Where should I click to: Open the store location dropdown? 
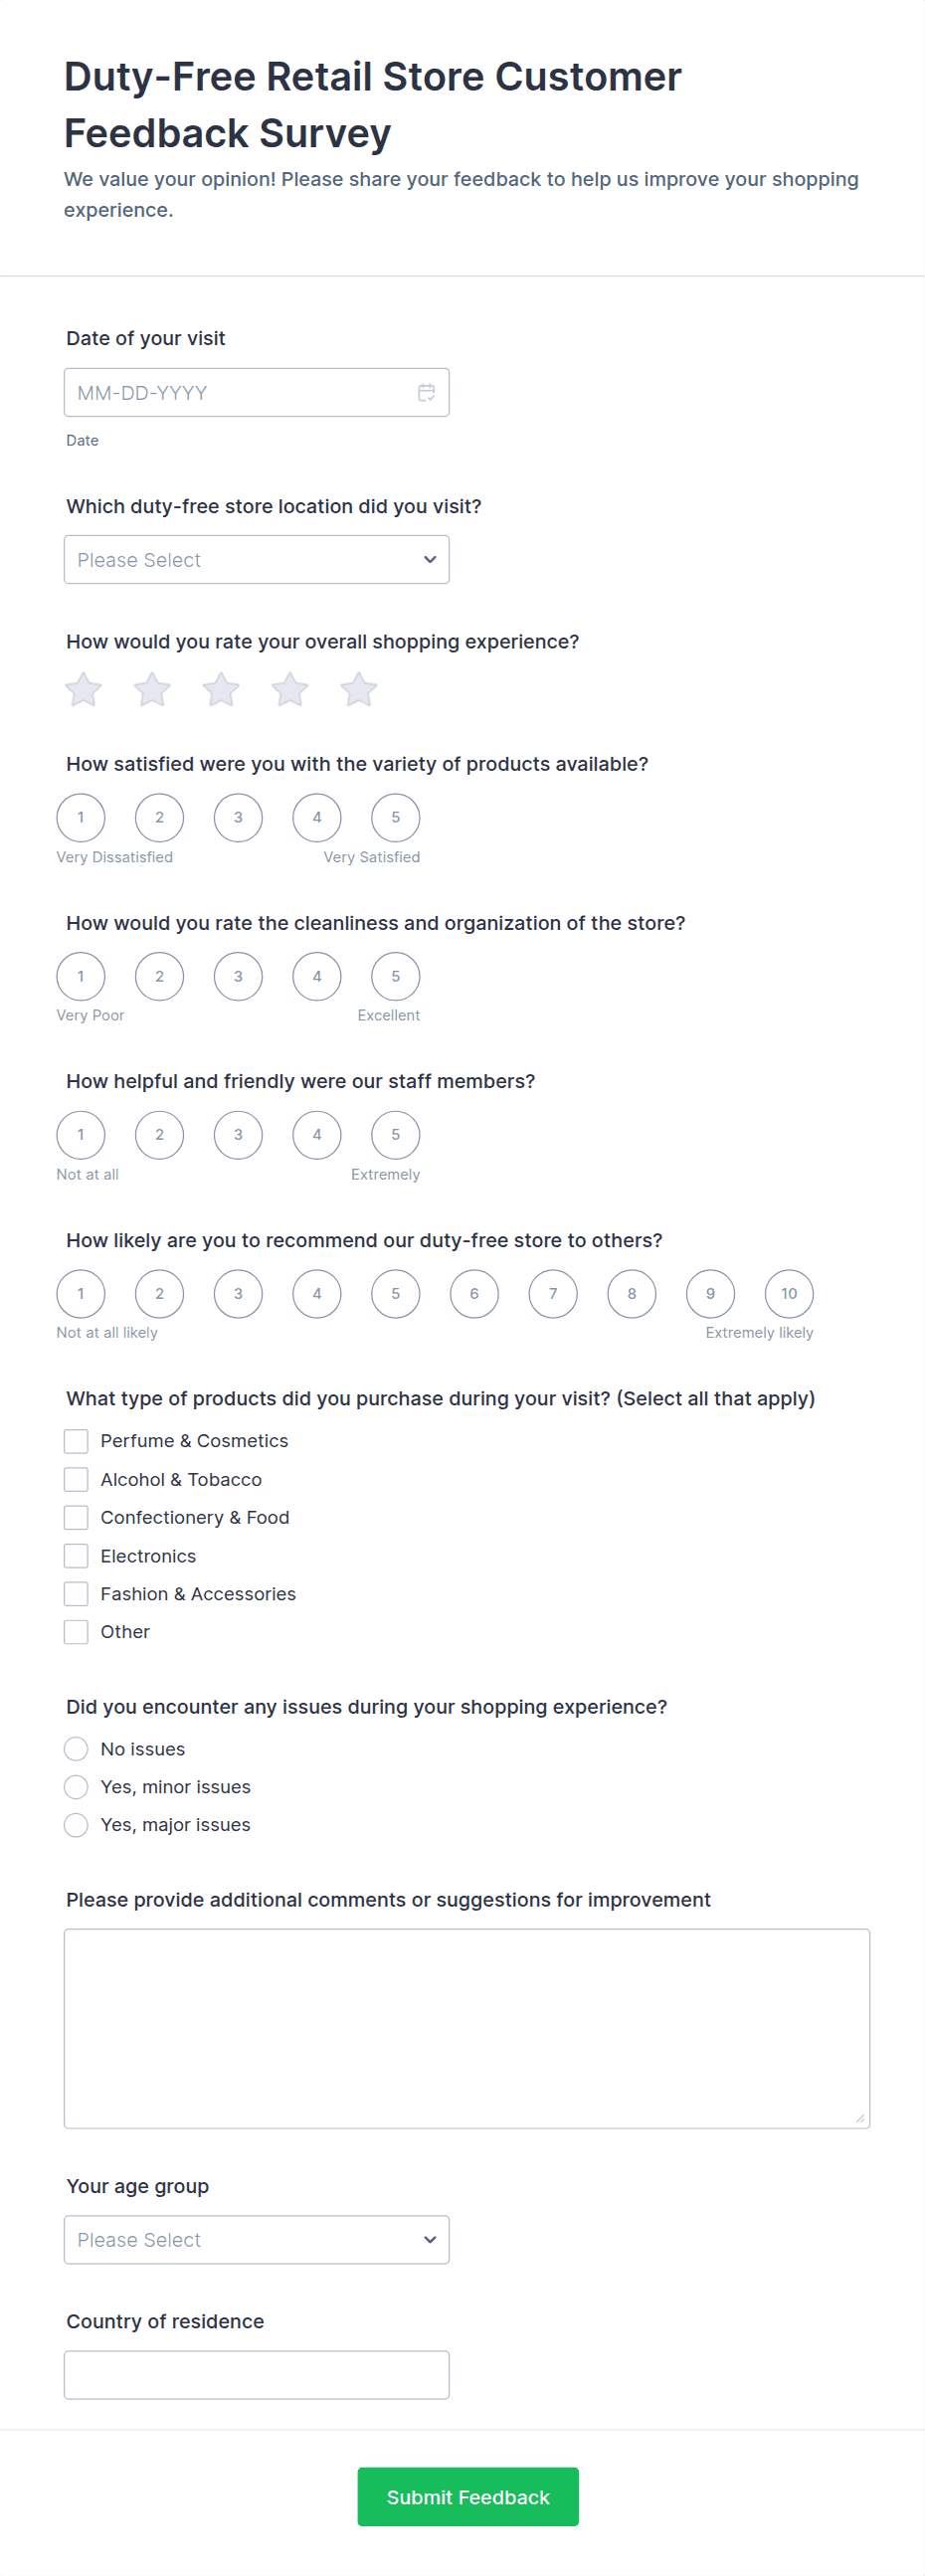256,560
